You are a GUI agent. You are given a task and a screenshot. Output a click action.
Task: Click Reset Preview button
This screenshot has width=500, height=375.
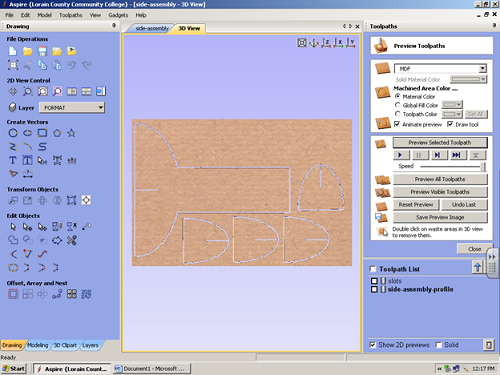(x=416, y=204)
